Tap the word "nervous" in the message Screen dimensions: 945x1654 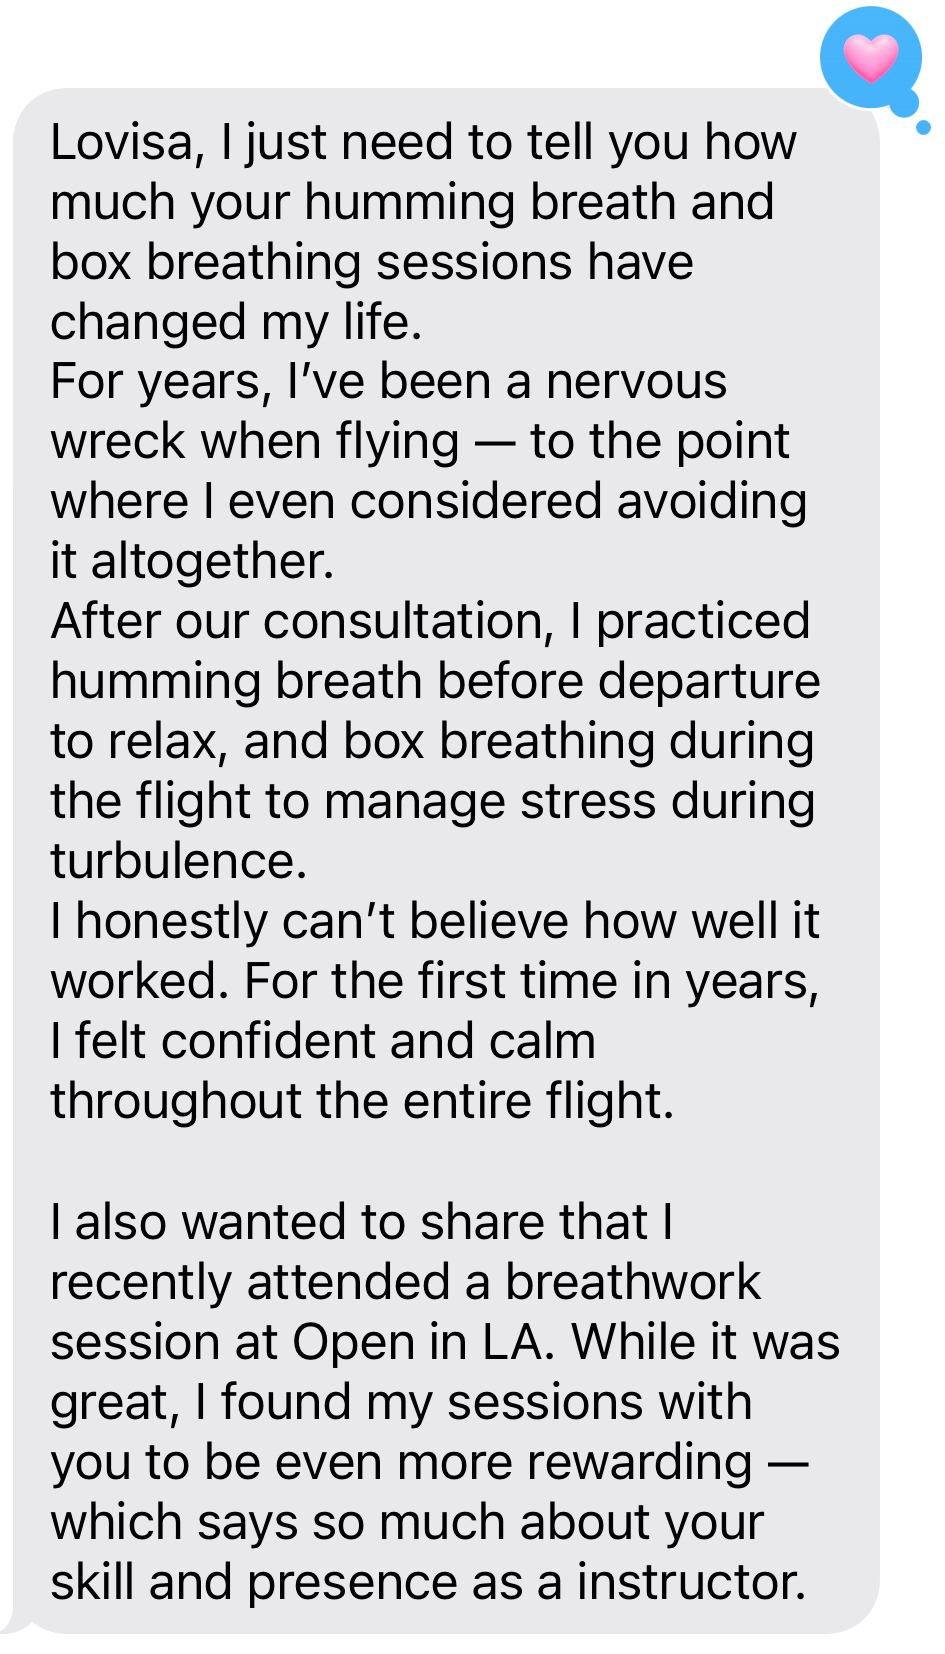(x=636, y=383)
